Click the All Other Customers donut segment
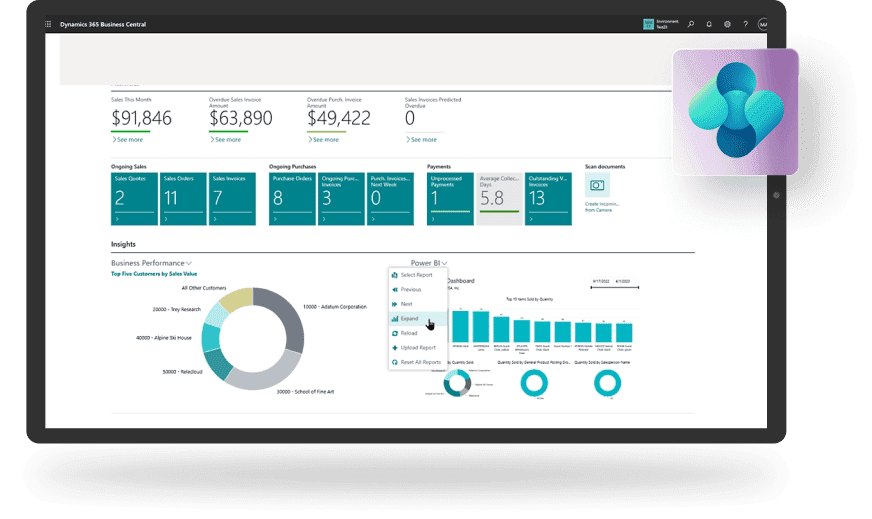 (236, 299)
